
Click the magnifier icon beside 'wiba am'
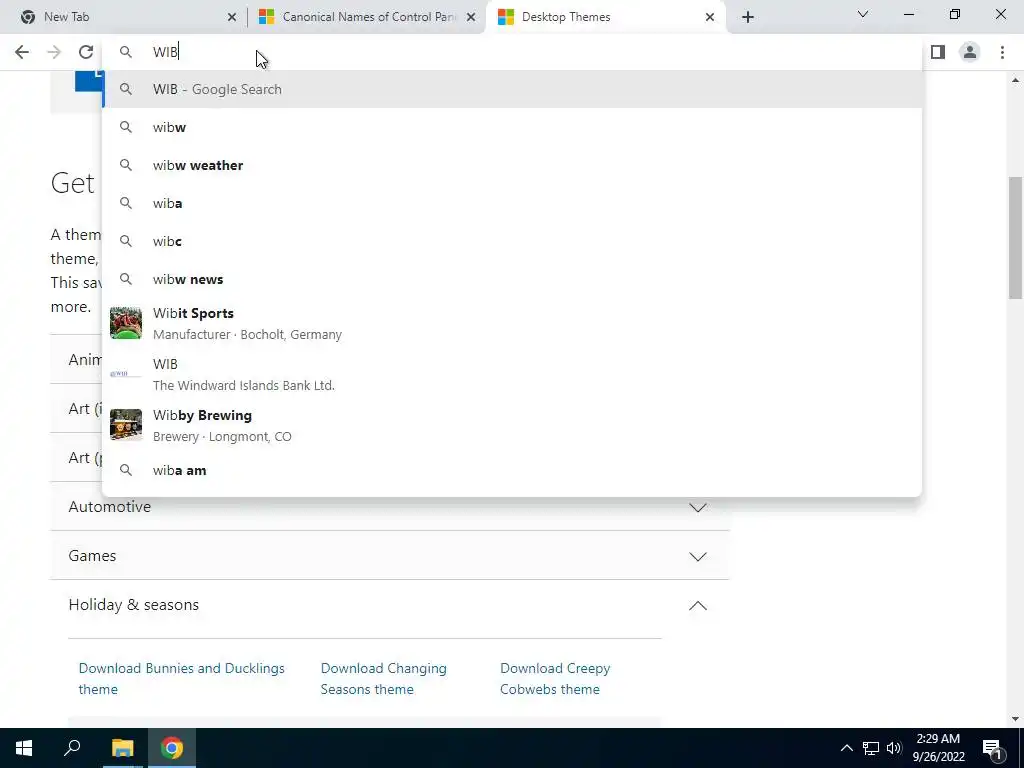(x=125, y=470)
